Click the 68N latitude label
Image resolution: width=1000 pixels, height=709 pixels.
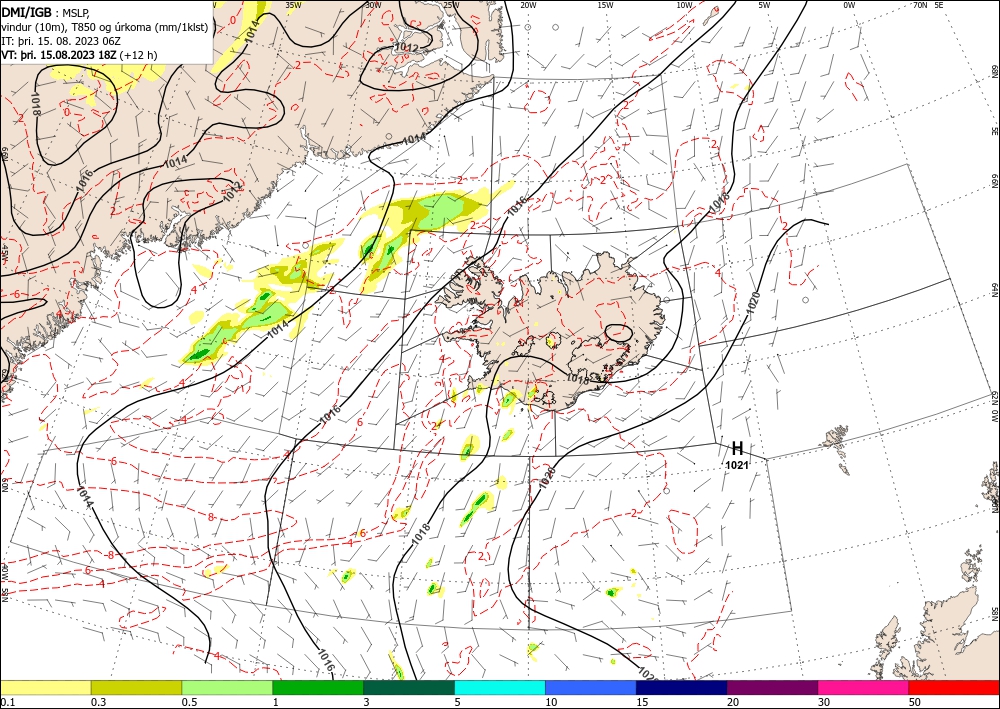994,71
